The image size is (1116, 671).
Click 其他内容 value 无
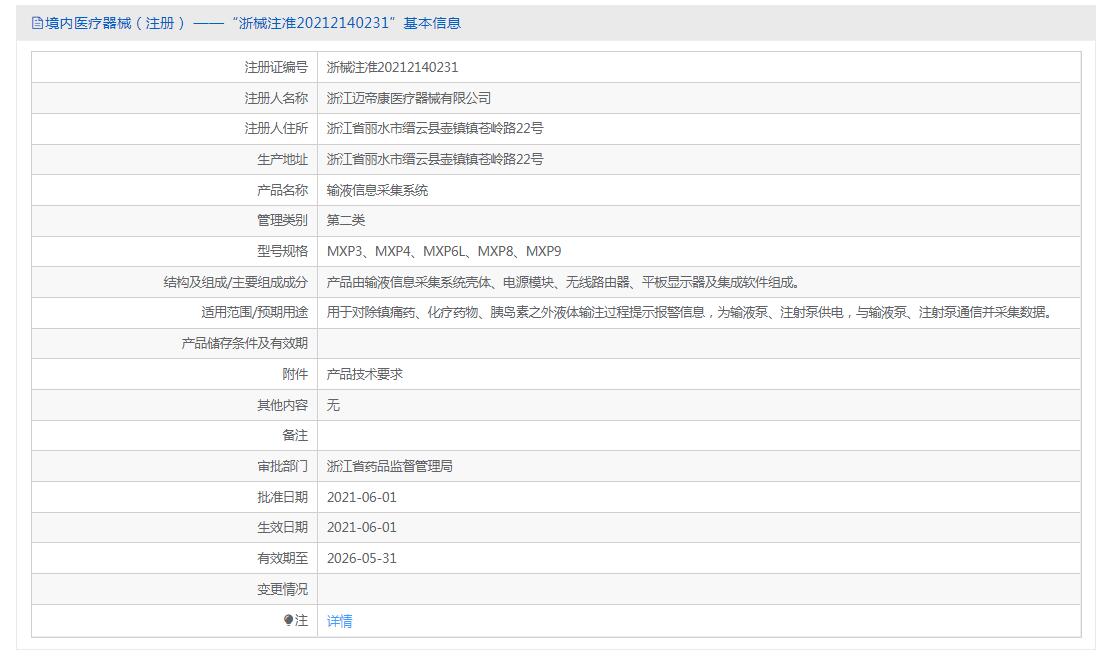click(333, 405)
